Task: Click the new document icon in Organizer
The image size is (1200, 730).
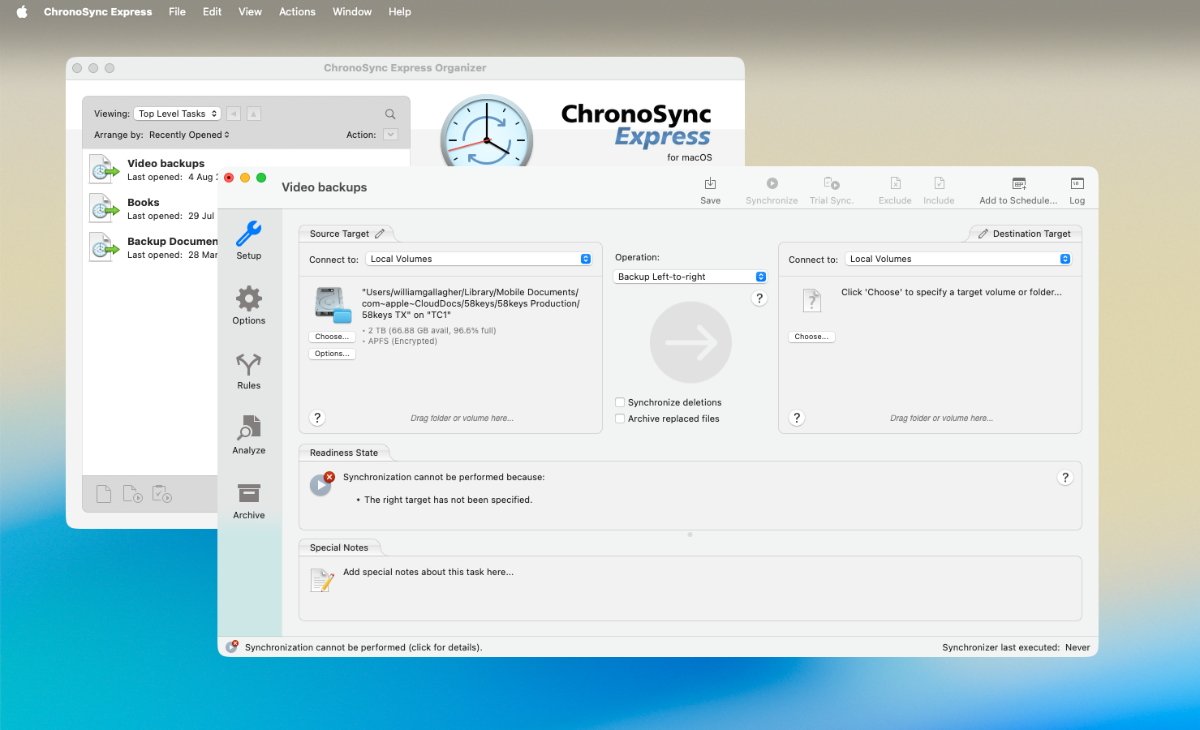Action: coord(103,493)
